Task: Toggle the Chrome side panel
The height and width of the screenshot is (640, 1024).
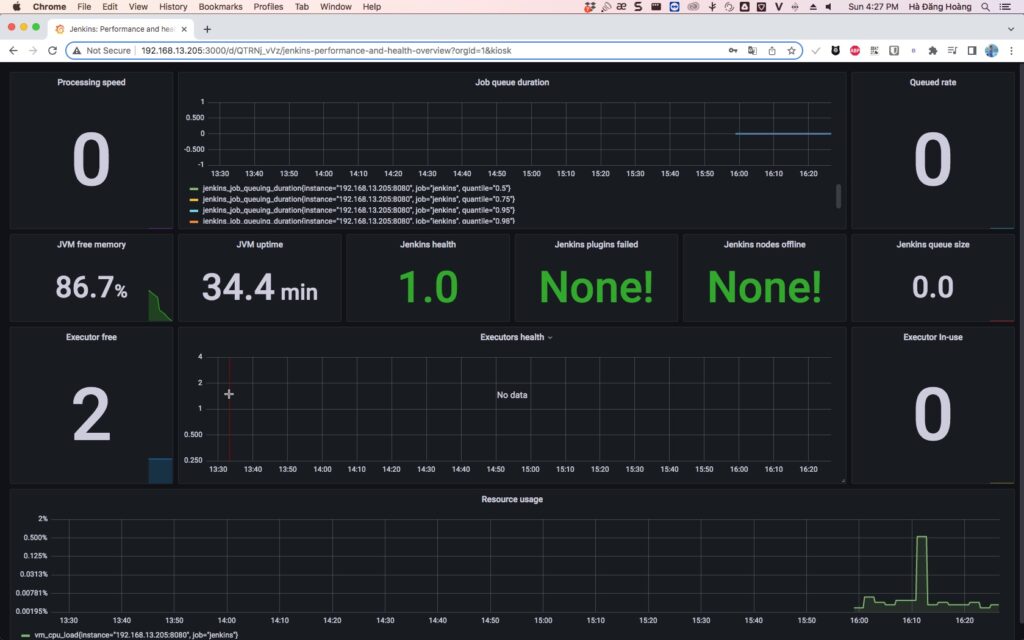Action: point(972,50)
